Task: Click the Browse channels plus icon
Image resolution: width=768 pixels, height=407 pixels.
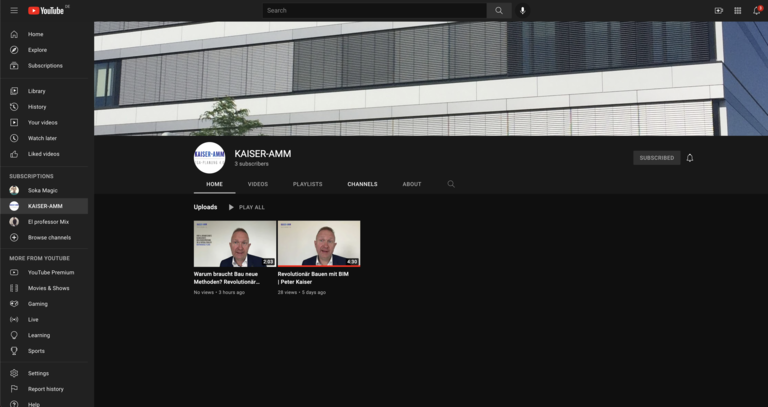Action: point(14,238)
